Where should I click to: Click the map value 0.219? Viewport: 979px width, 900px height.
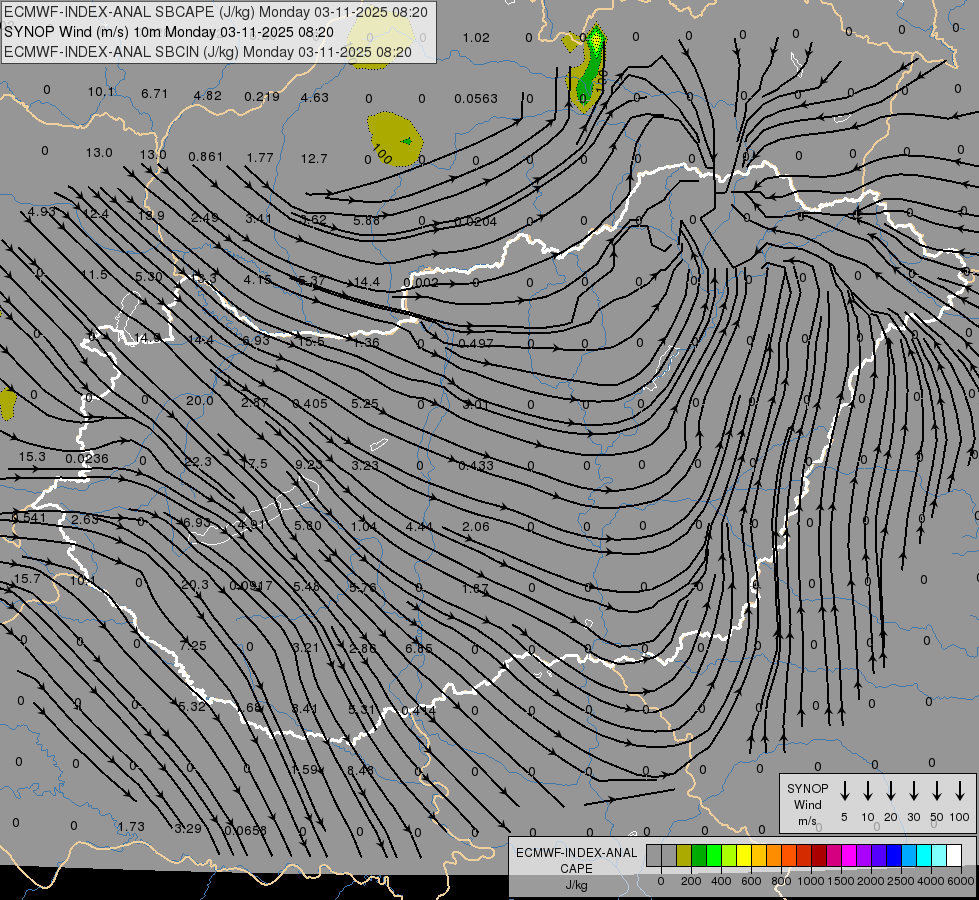pos(262,96)
